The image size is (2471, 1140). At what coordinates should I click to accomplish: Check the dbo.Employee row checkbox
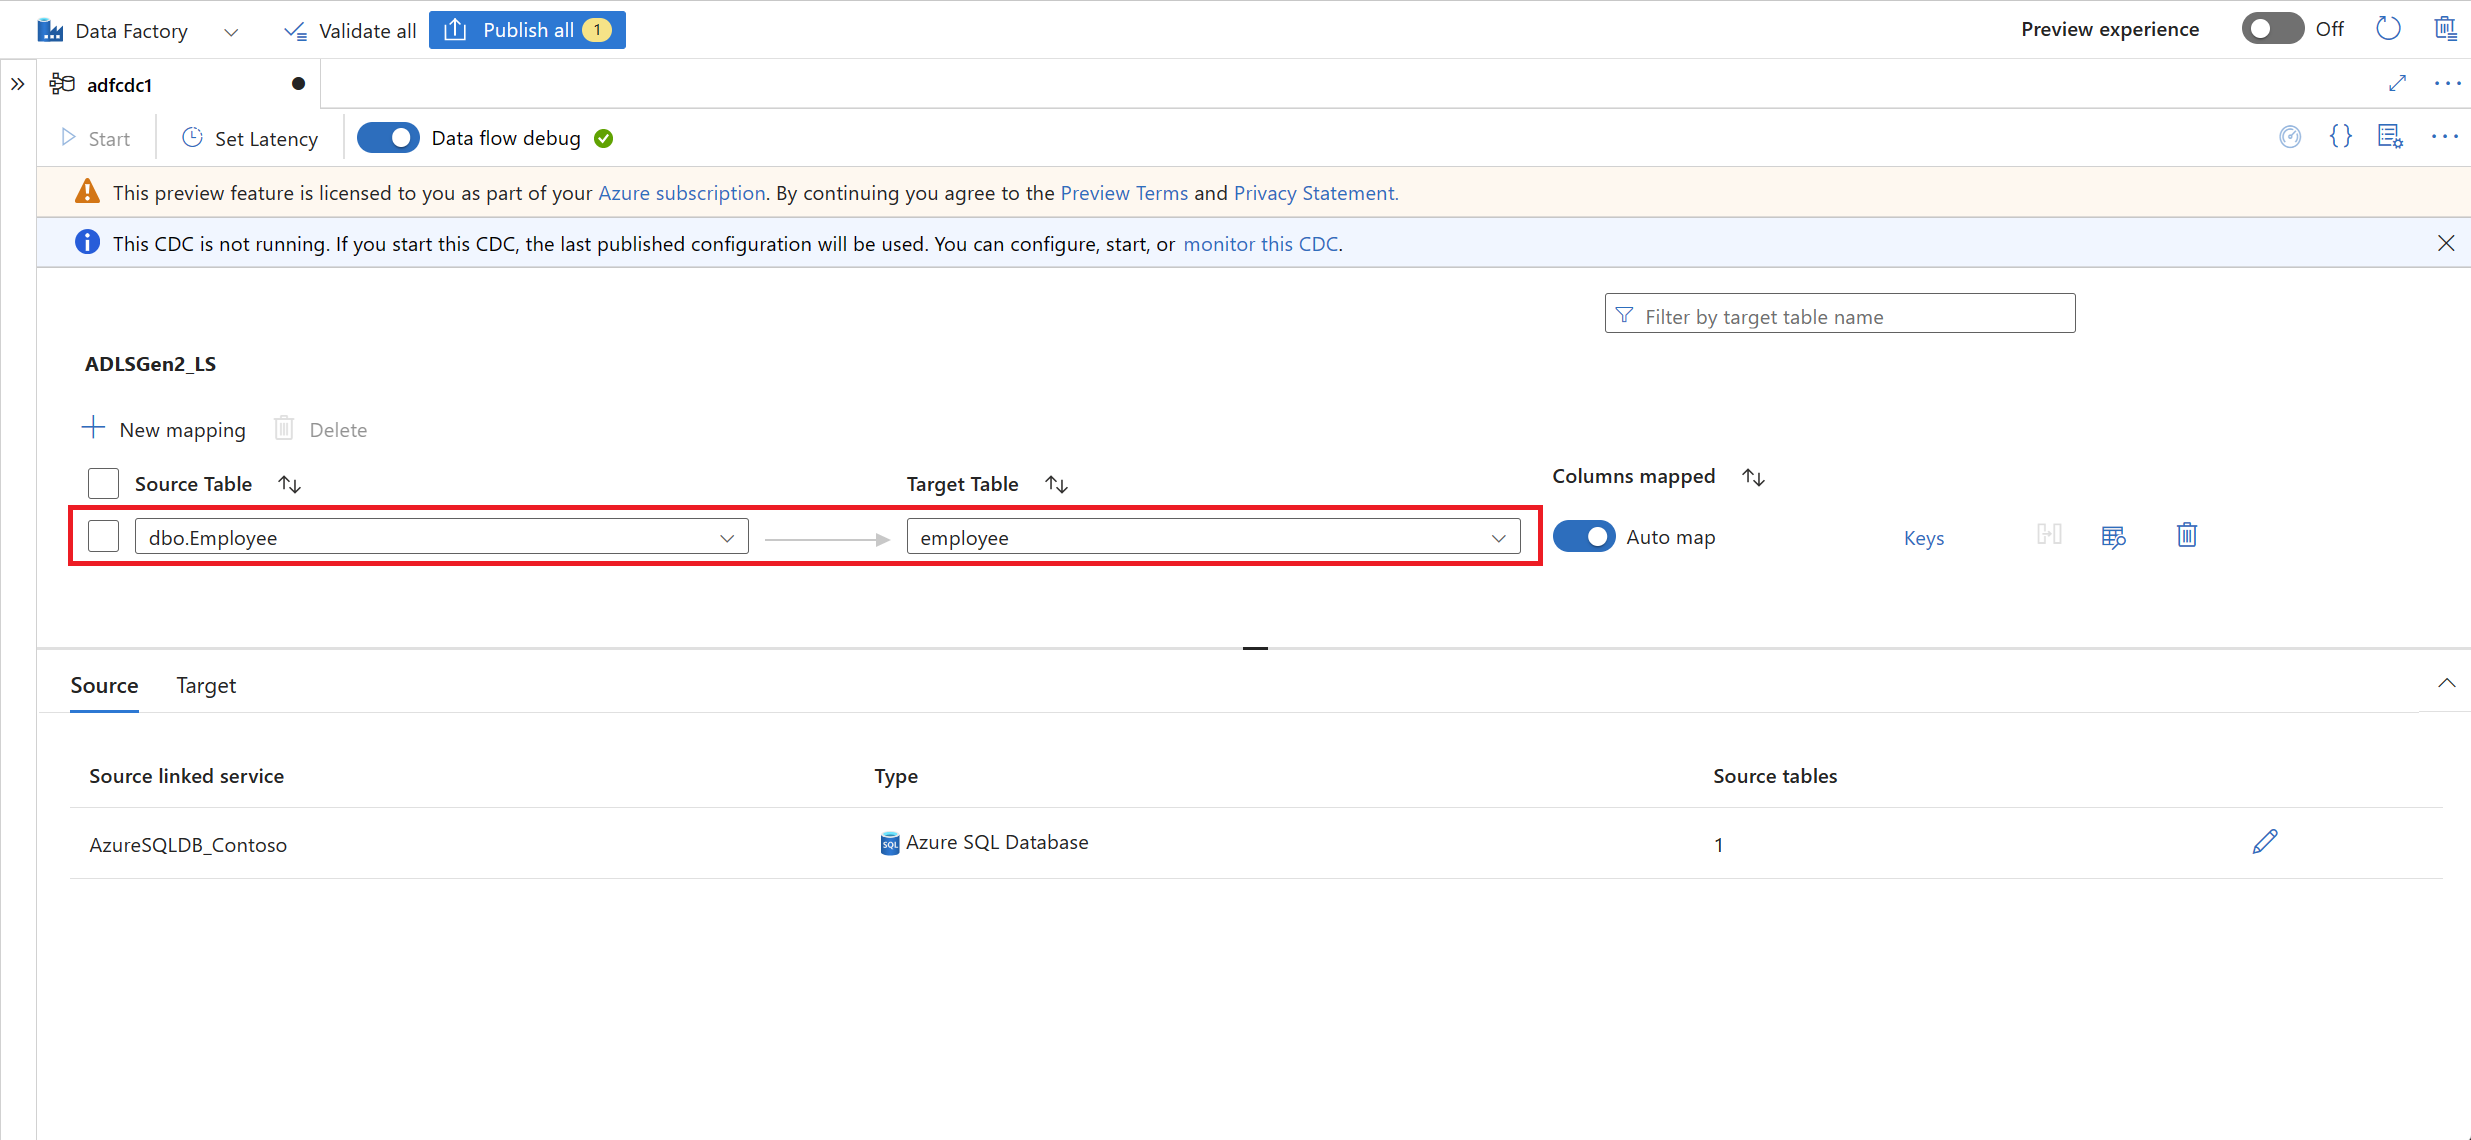point(102,535)
